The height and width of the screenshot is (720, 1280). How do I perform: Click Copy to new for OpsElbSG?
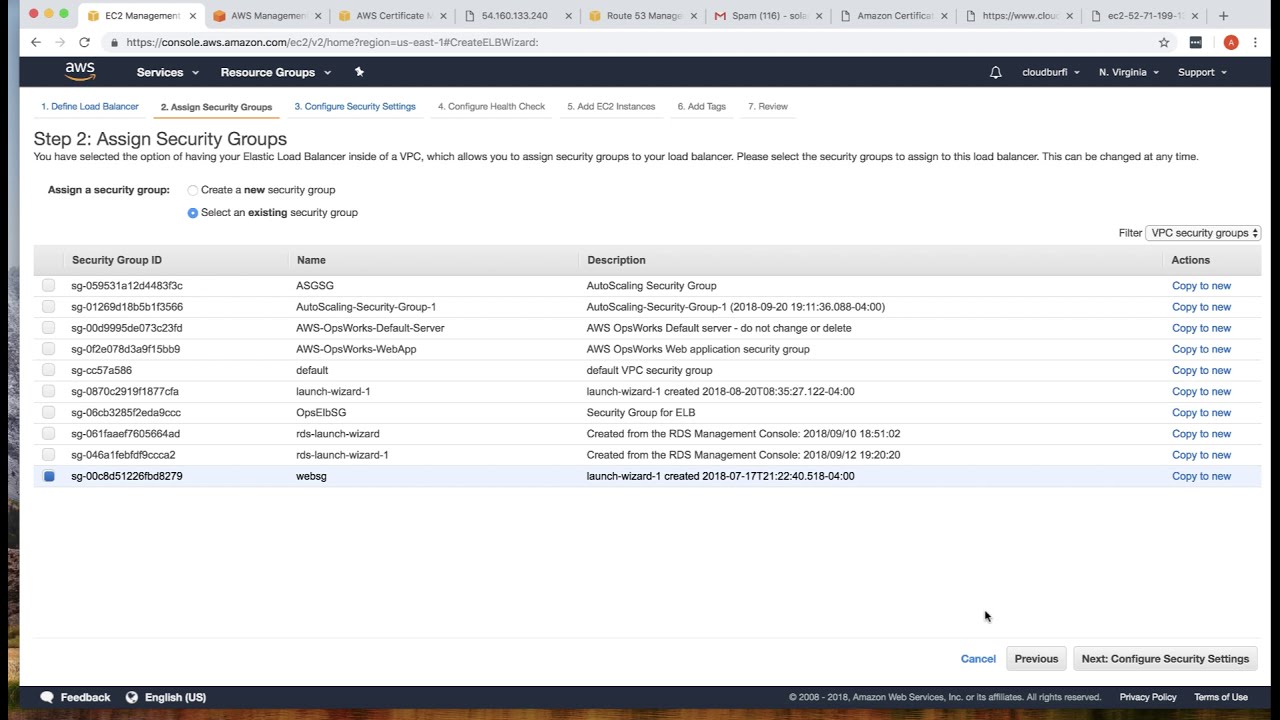pos(1201,412)
